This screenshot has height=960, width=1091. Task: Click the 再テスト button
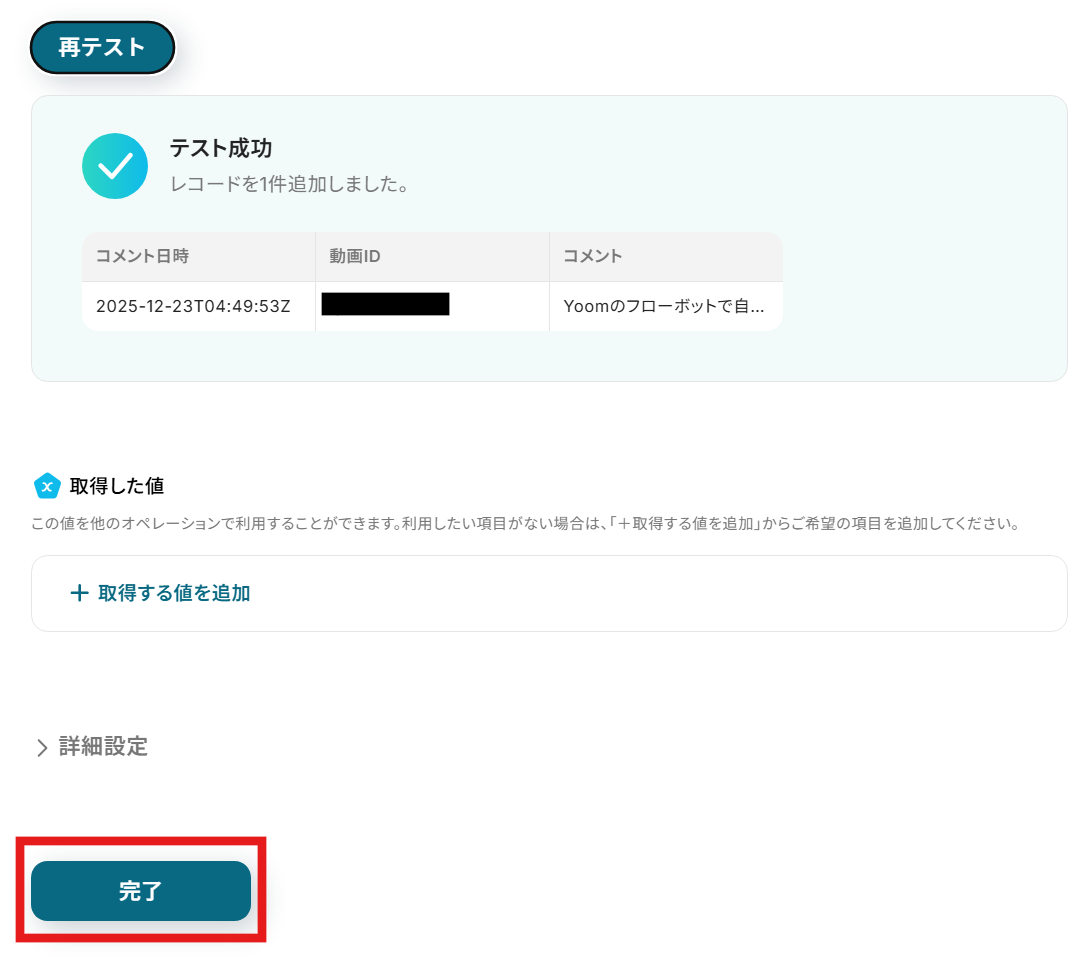102,47
